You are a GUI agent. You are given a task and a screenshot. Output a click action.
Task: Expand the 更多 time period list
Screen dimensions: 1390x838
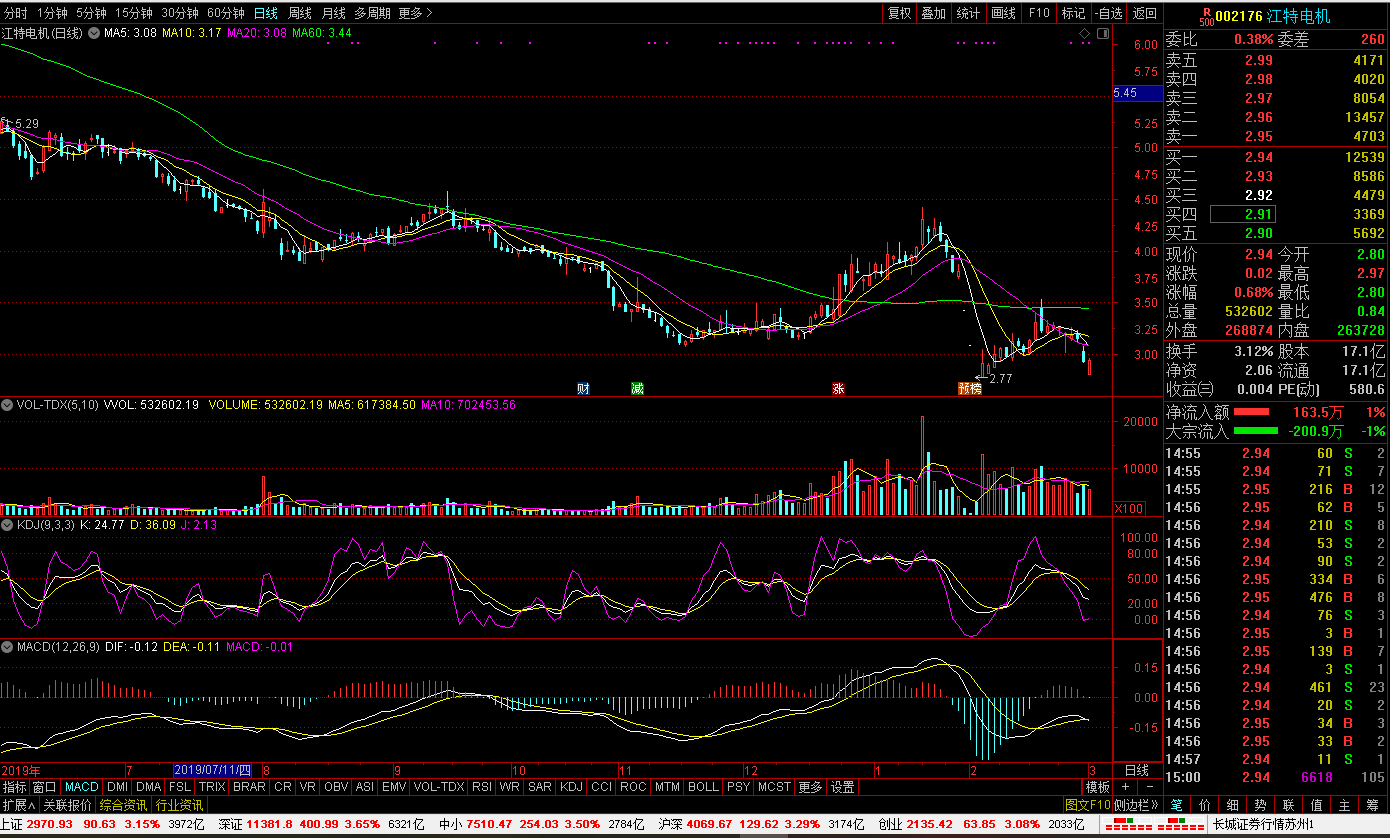pyautogui.click(x=415, y=13)
